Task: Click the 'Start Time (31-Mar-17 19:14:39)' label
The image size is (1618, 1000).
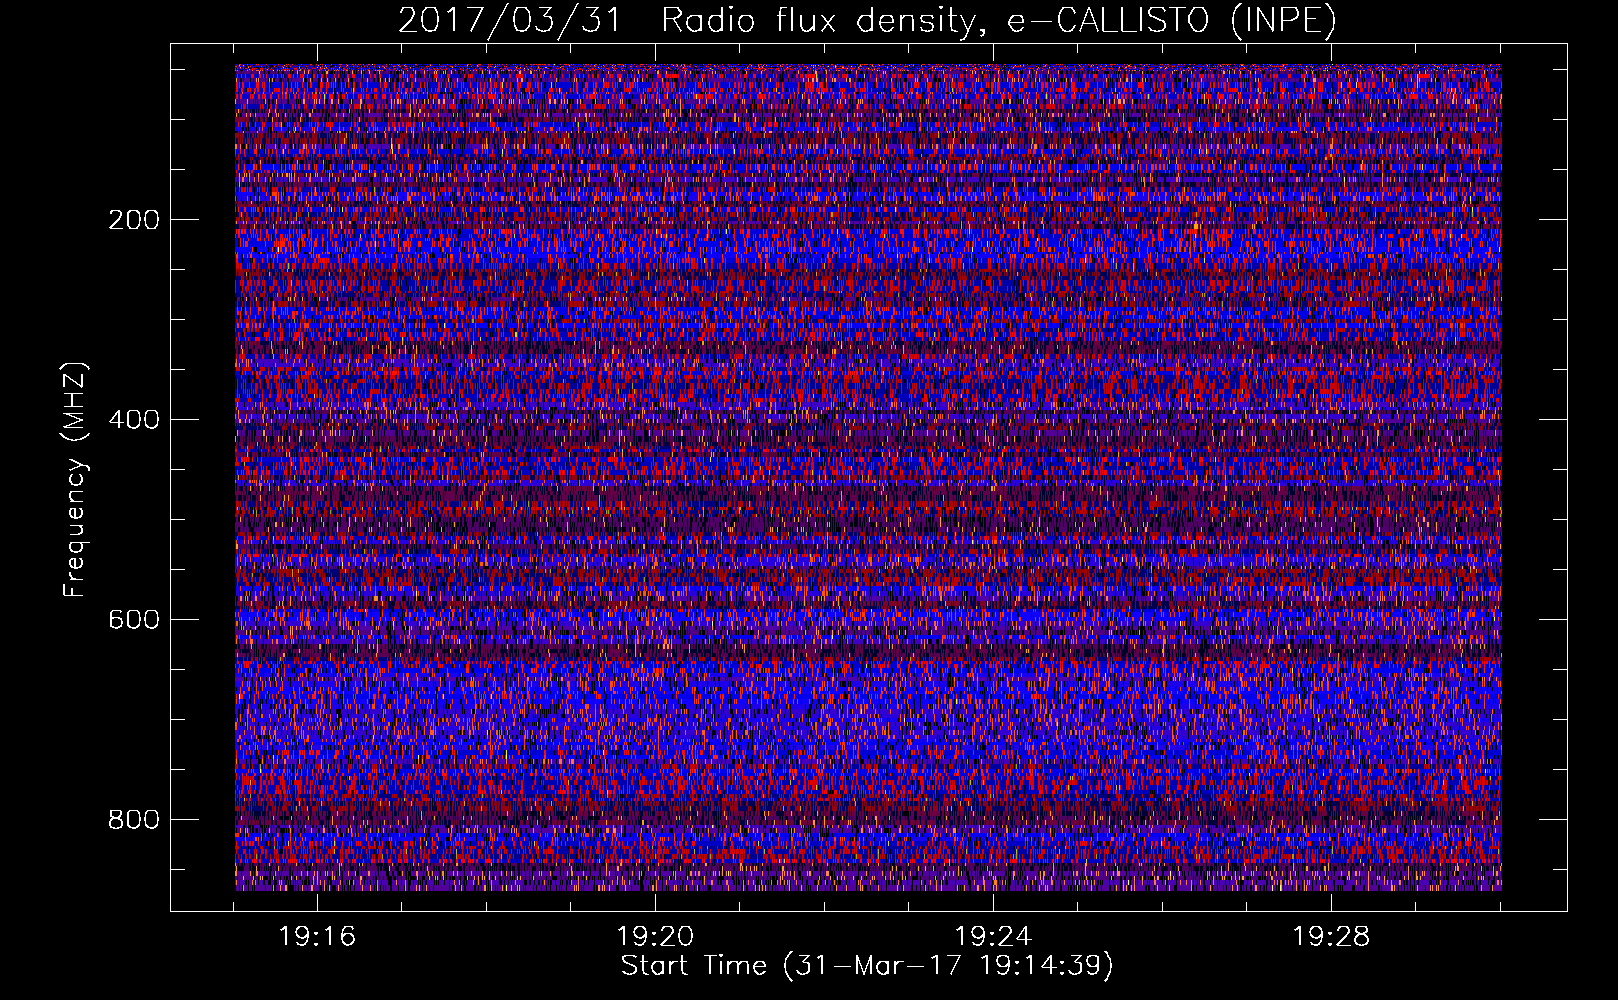Action: click(867, 965)
